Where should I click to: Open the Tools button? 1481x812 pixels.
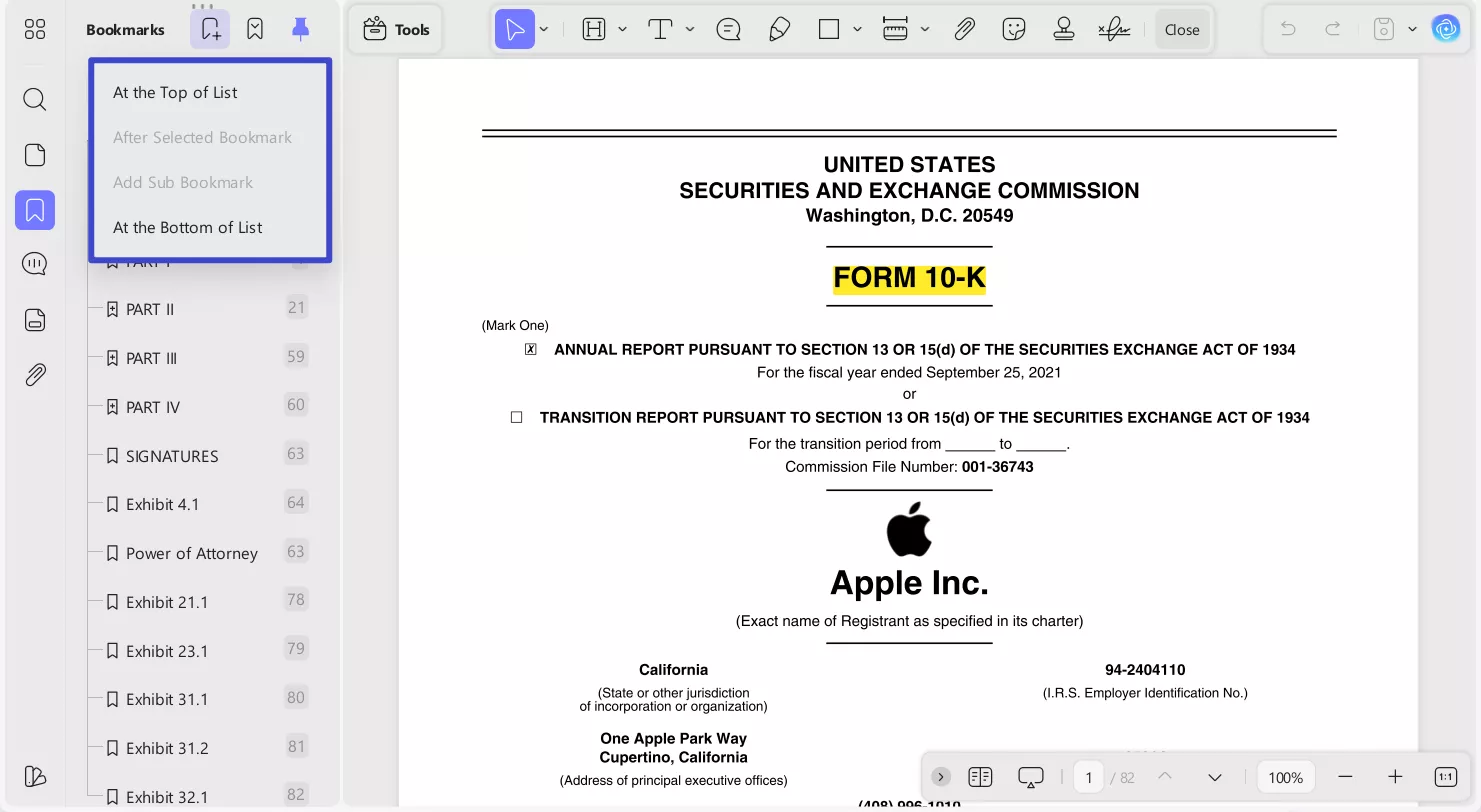pyautogui.click(x=395, y=29)
